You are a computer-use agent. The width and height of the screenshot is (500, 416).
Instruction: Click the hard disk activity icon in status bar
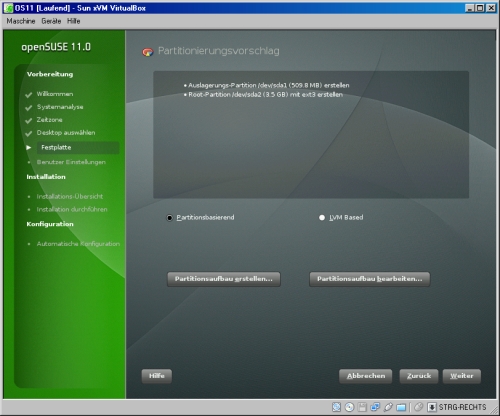coord(336,407)
